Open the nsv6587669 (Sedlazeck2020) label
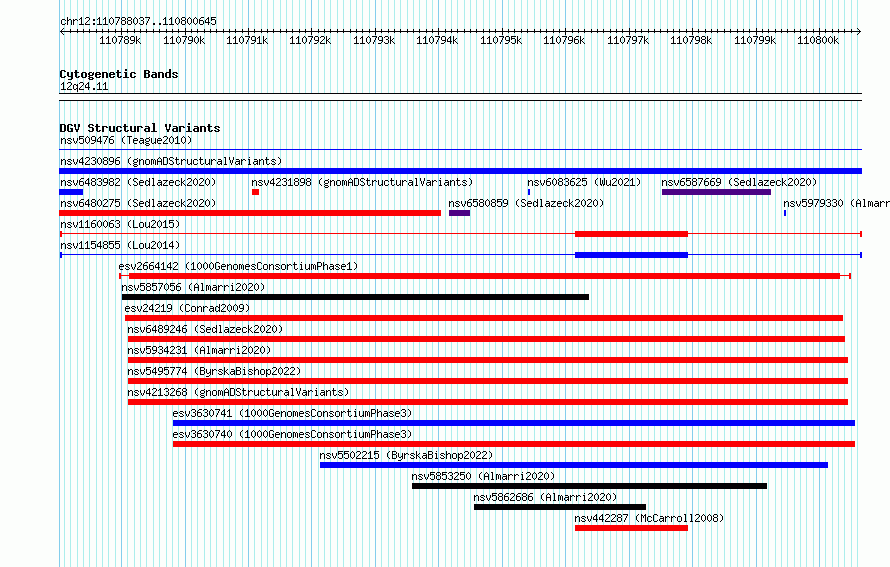The image size is (890, 567). (x=739, y=182)
